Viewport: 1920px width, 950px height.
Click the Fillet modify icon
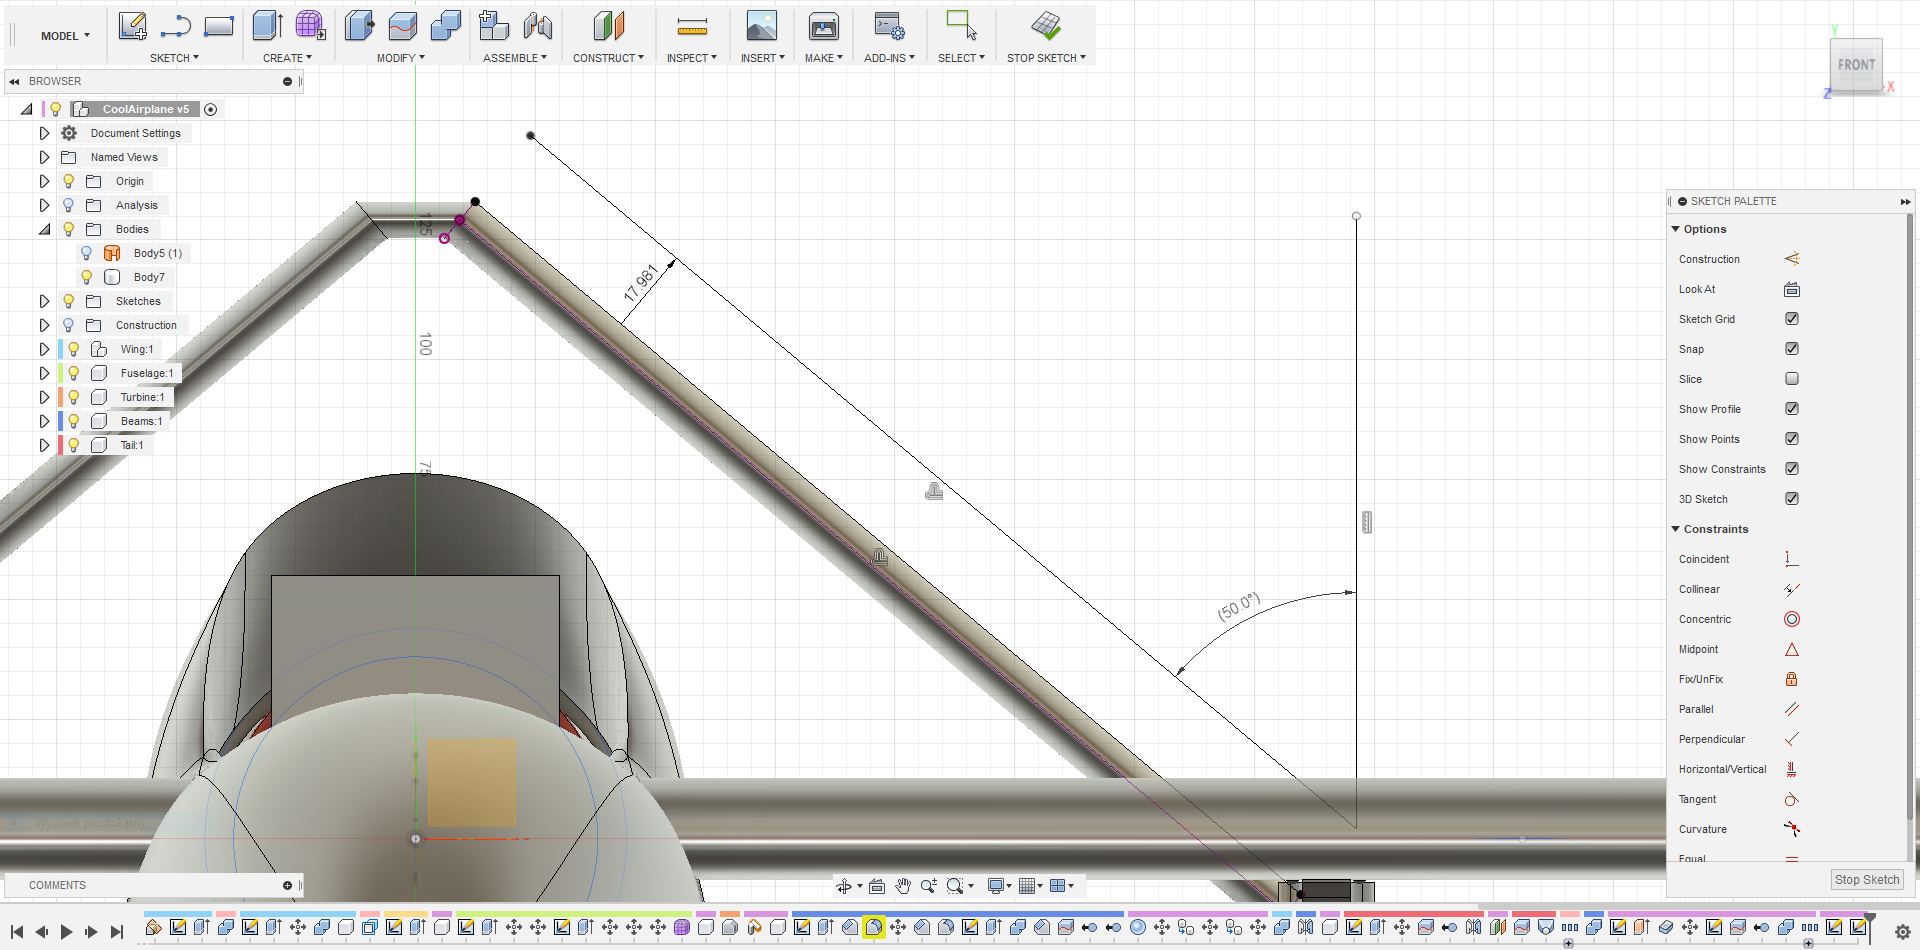402,26
